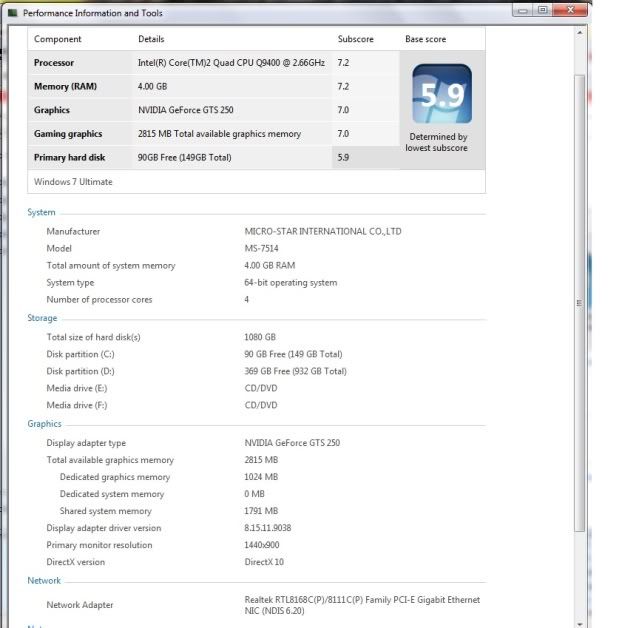Click the Graphics section heading below Storage

coord(45,424)
